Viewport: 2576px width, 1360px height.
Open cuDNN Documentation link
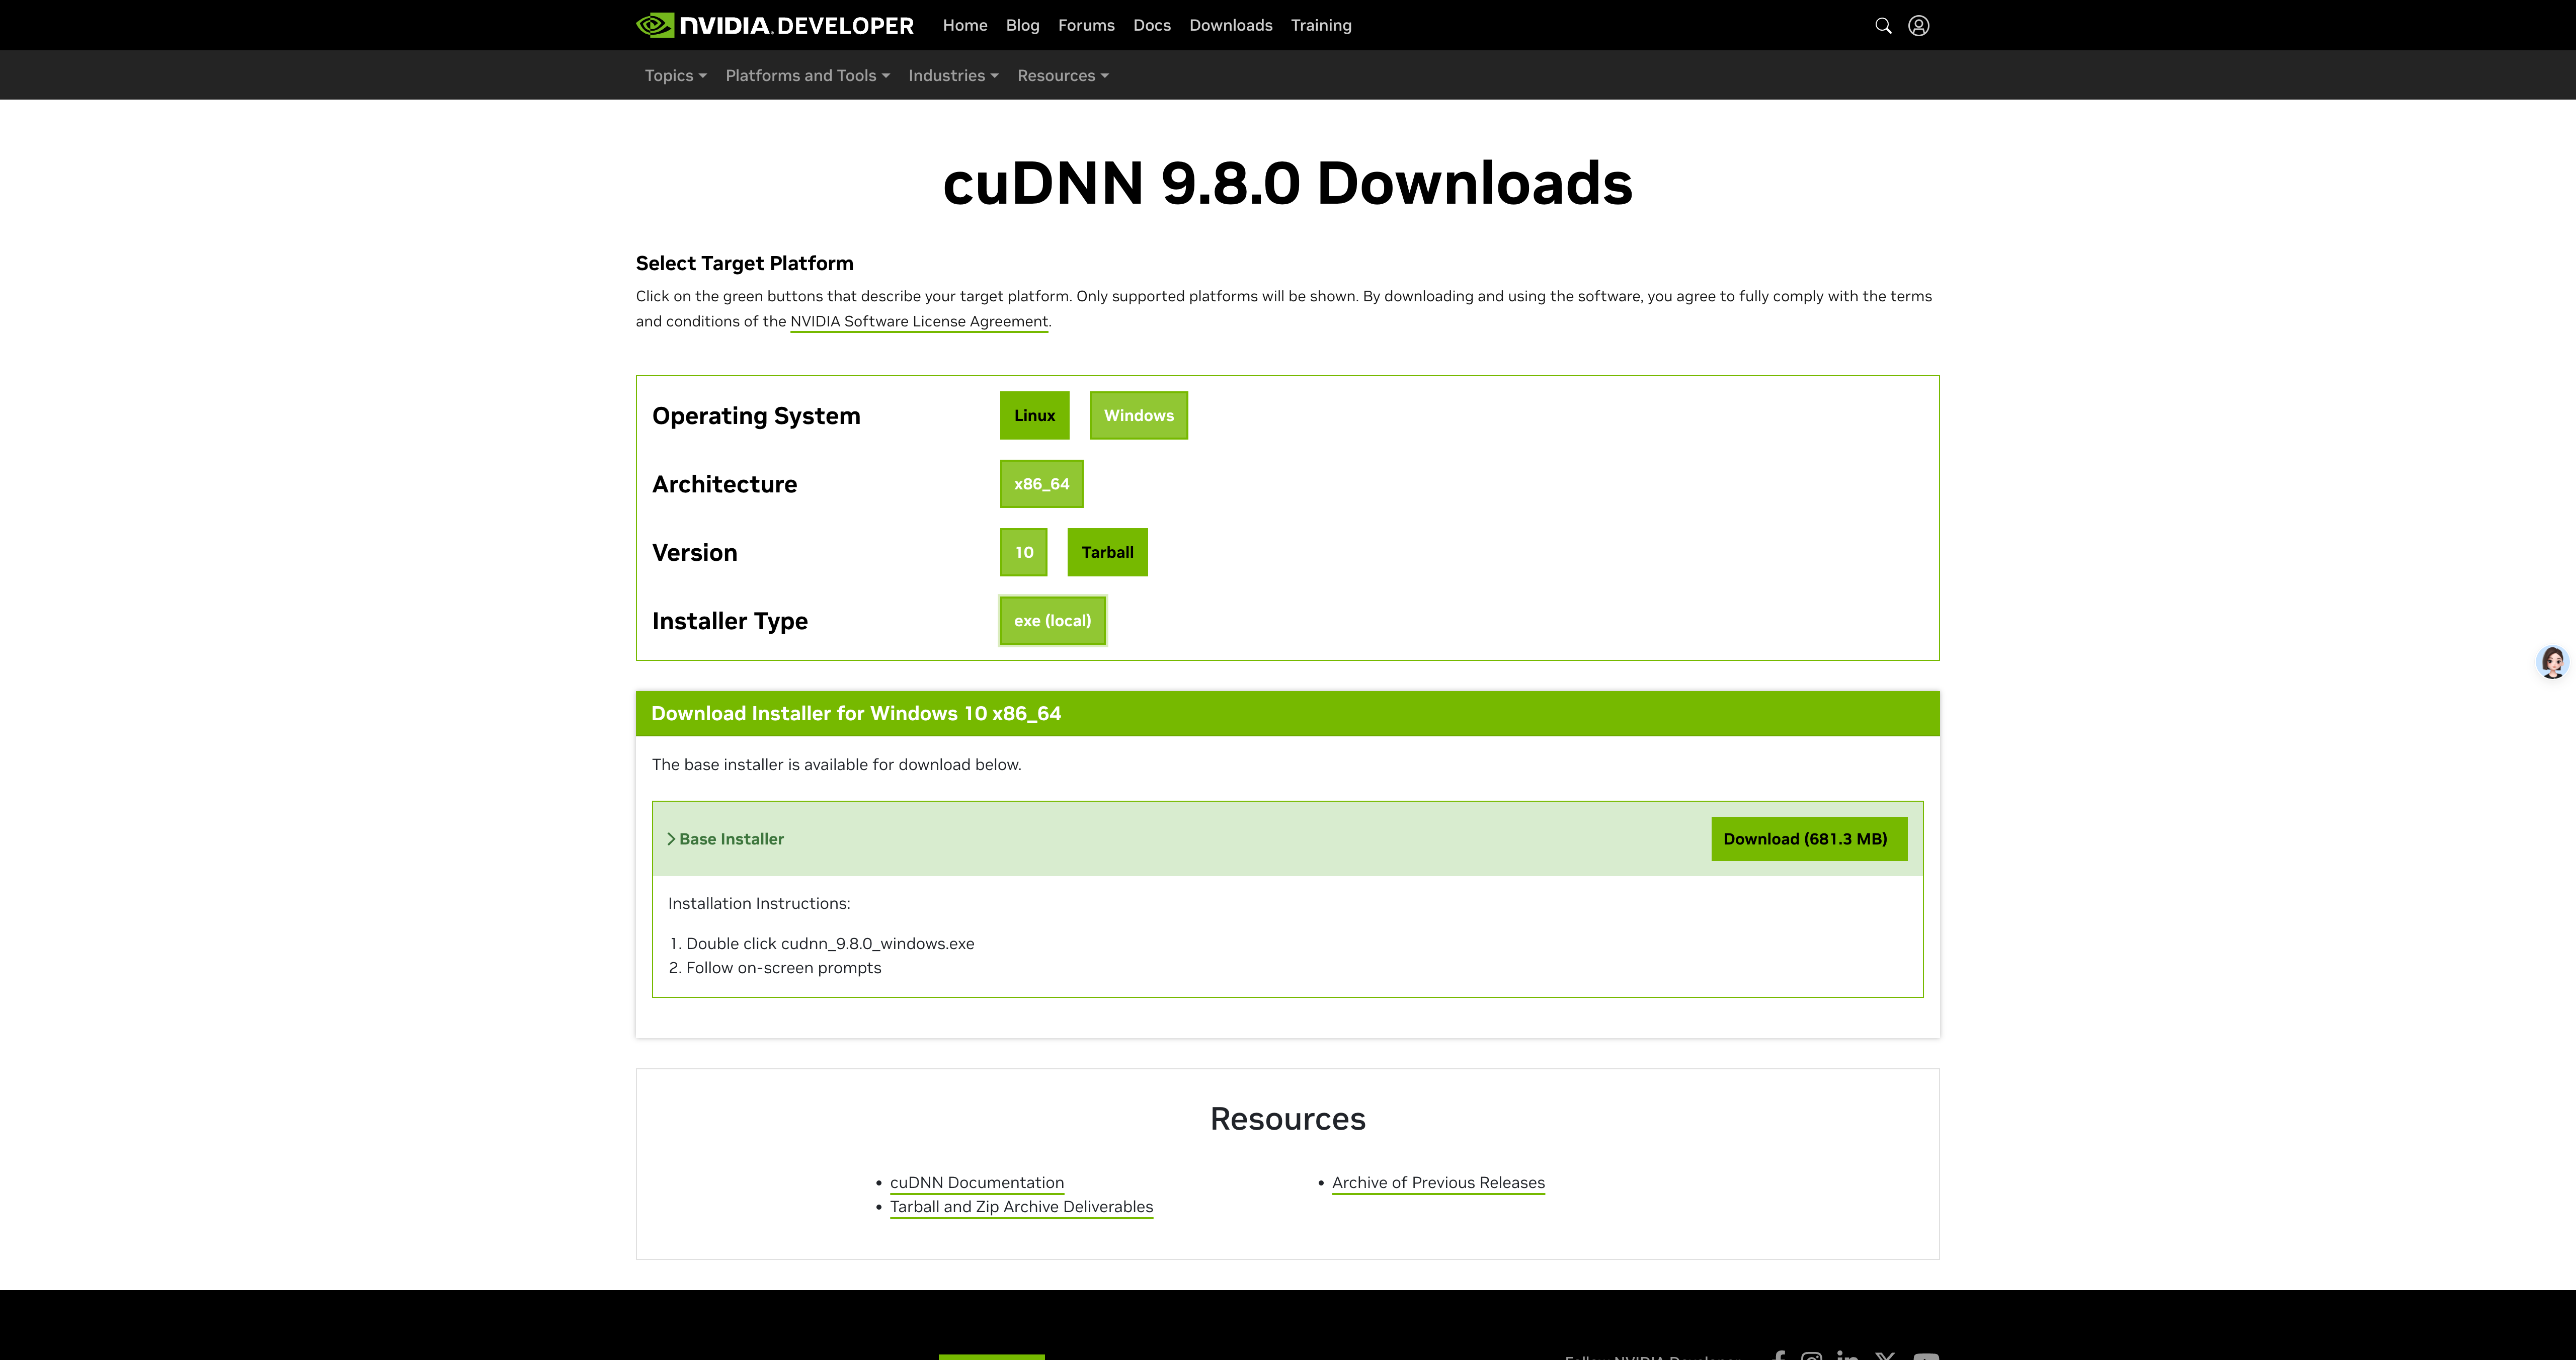pyautogui.click(x=977, y=1183)
